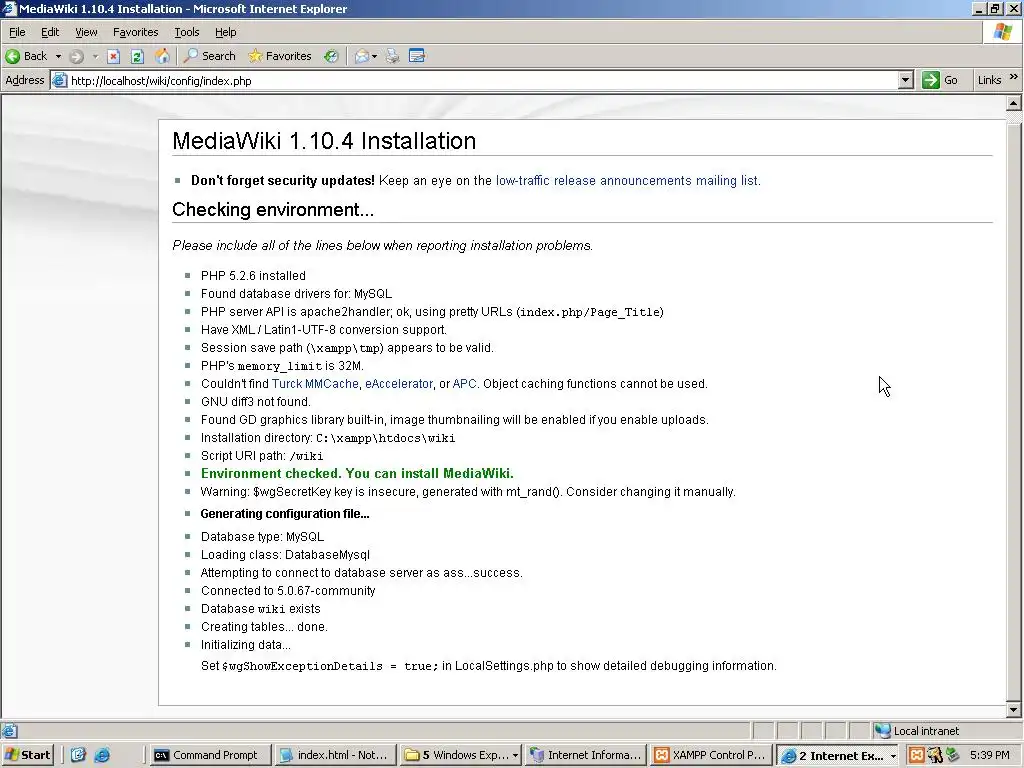Launch Internet Explorer from quick launch
1024x768 pixels.
pyautogui.click(x=102, y=756)
